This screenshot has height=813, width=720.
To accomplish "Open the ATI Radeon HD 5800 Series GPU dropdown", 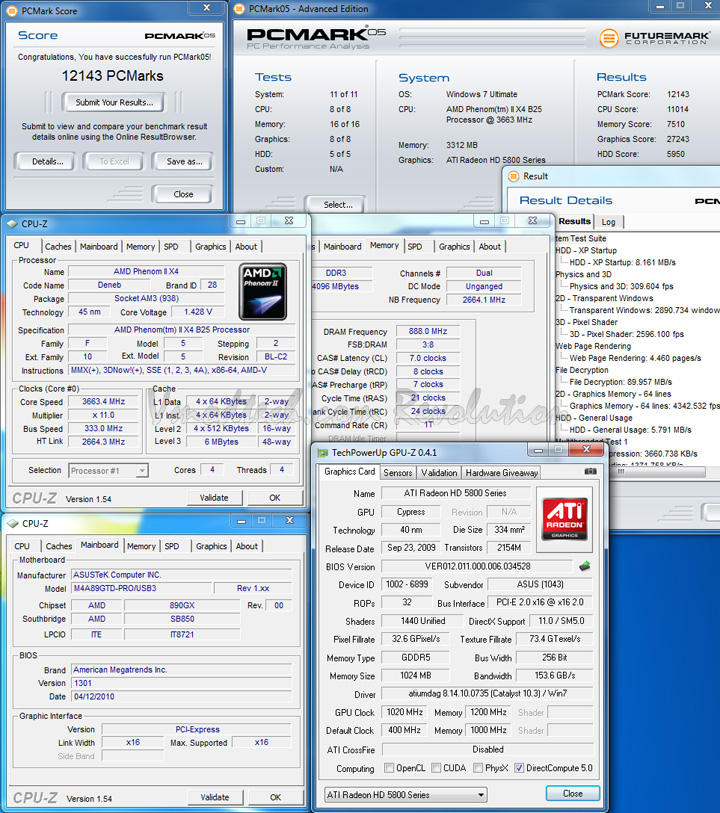I will (x=405, y=794).
